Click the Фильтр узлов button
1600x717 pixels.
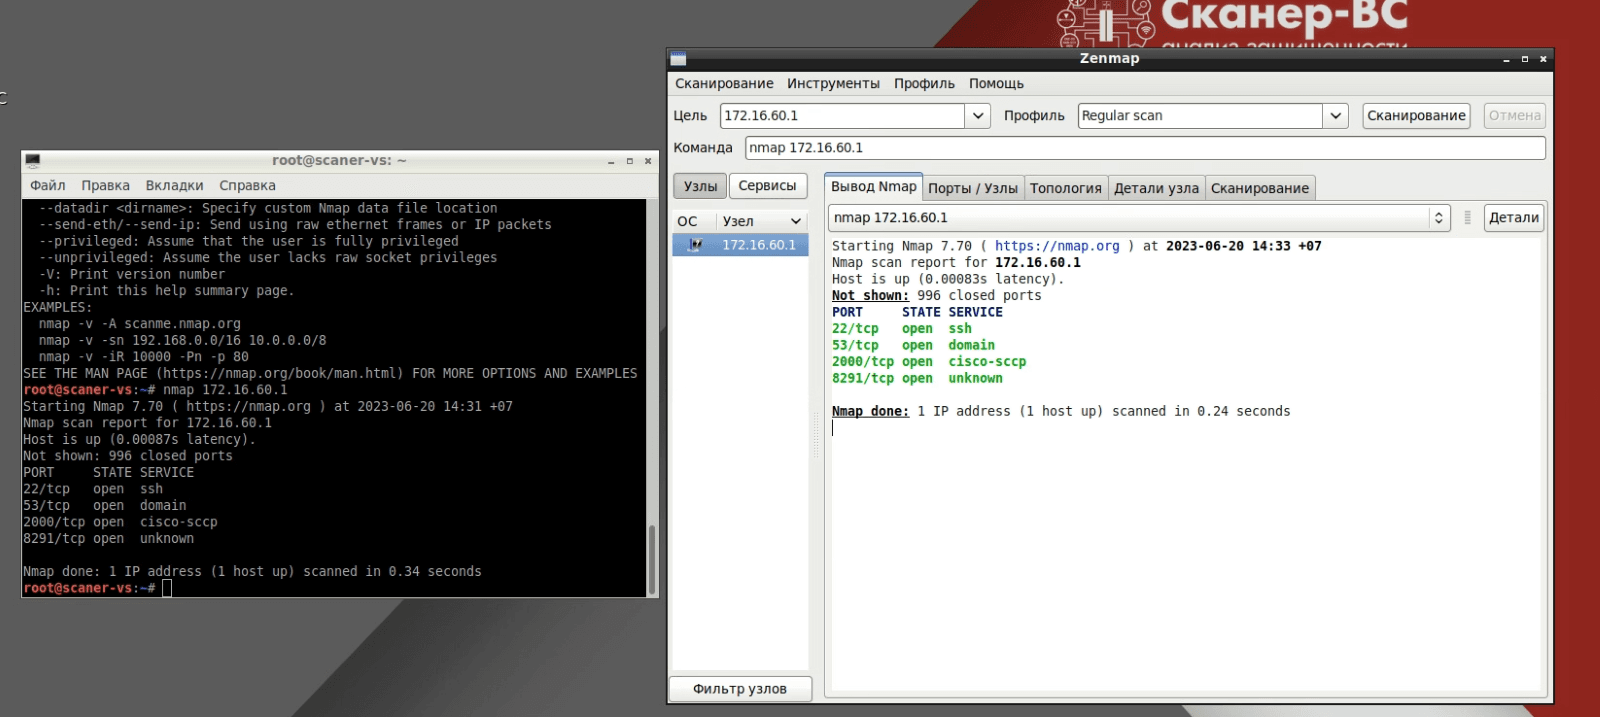(x=740, y=689)
